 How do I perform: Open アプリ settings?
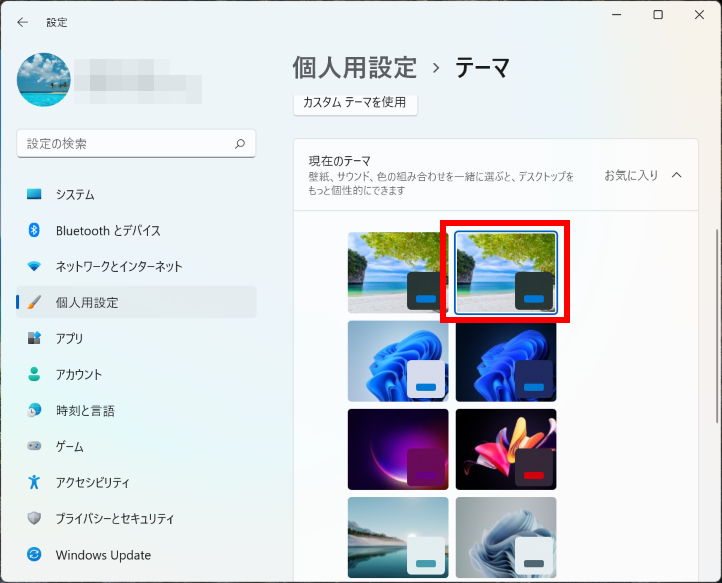pos(136,338)
